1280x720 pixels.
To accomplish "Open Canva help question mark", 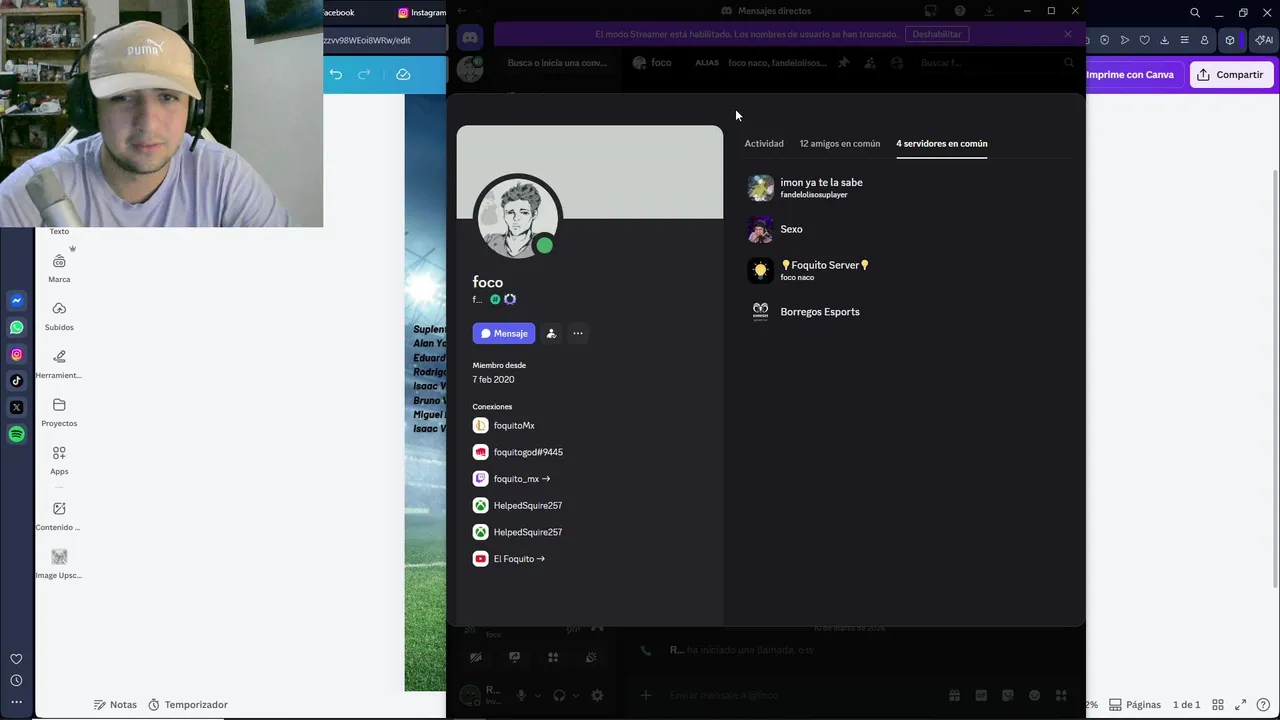I will pos(1262,705).
